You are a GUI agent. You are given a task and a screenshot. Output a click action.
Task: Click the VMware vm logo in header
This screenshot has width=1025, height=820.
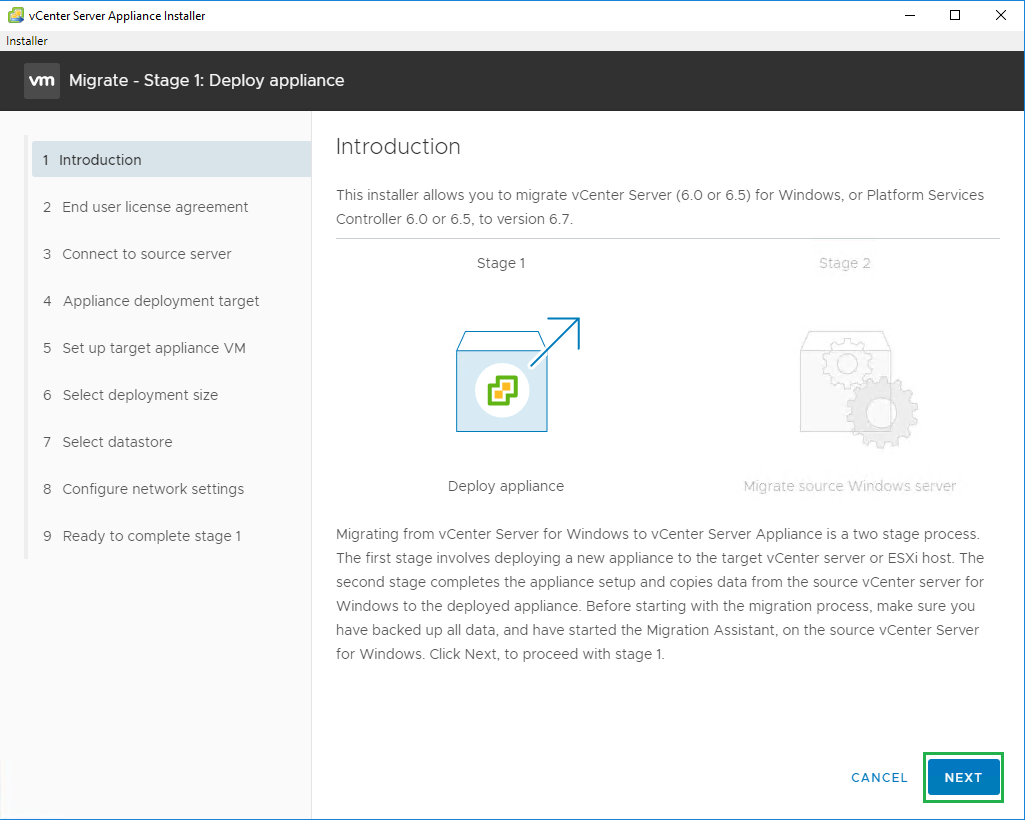[x=41, y=81]
